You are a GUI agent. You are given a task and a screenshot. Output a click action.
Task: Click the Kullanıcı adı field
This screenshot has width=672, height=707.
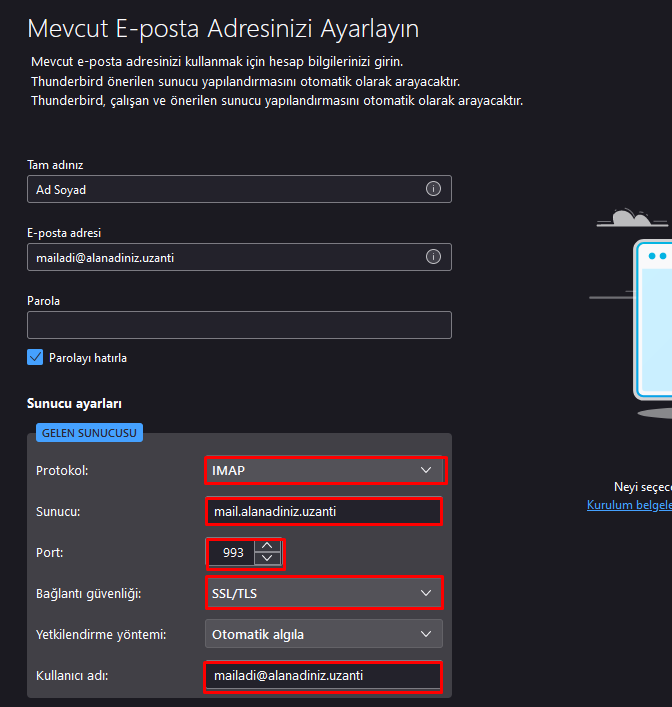point(324,675)
